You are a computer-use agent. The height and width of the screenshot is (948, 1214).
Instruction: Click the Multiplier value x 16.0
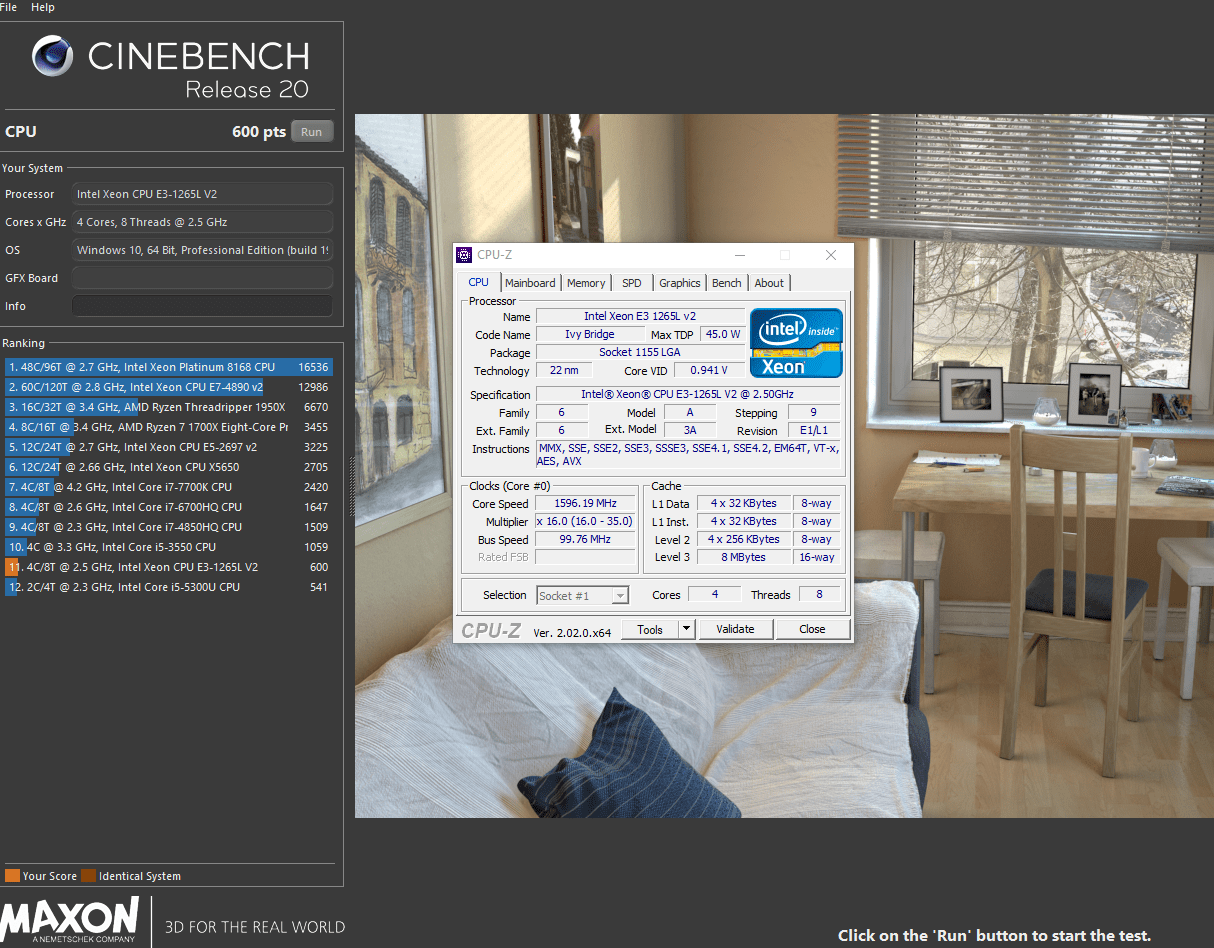coord(586,522)
